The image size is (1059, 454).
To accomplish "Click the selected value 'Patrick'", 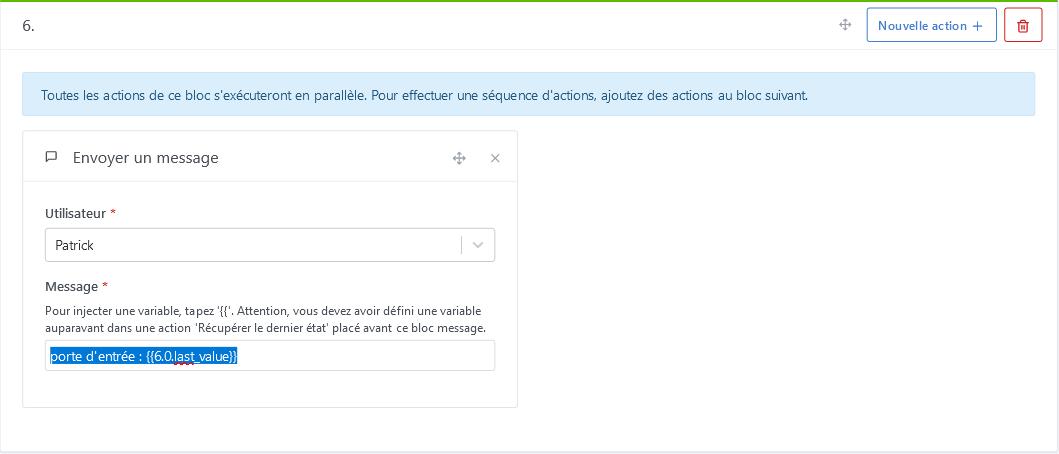I will (75, 245).
